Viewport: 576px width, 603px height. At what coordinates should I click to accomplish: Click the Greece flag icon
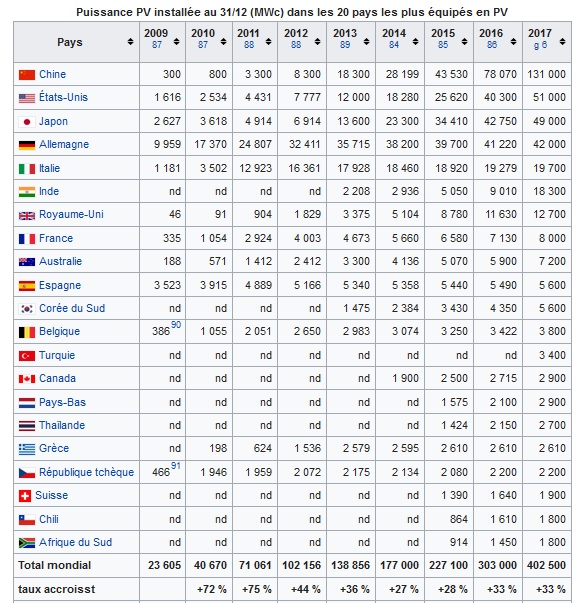pyautogui.click(x=27, y=449)
